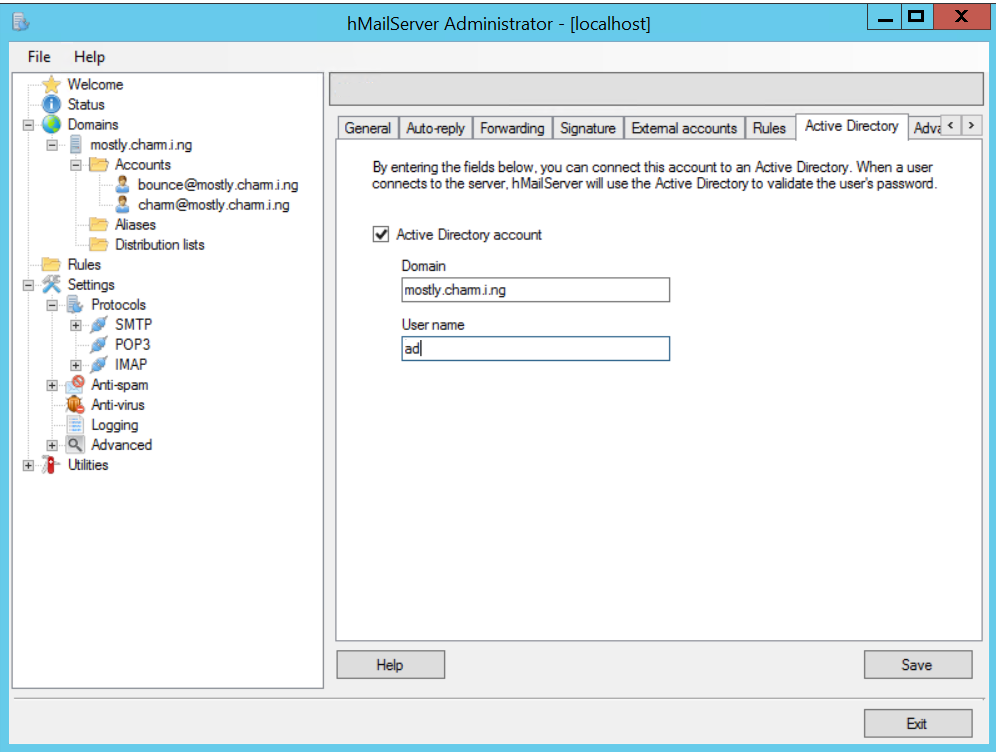Expand the SMTP node
The image size is (996, 752).
[x=76, y=325]
